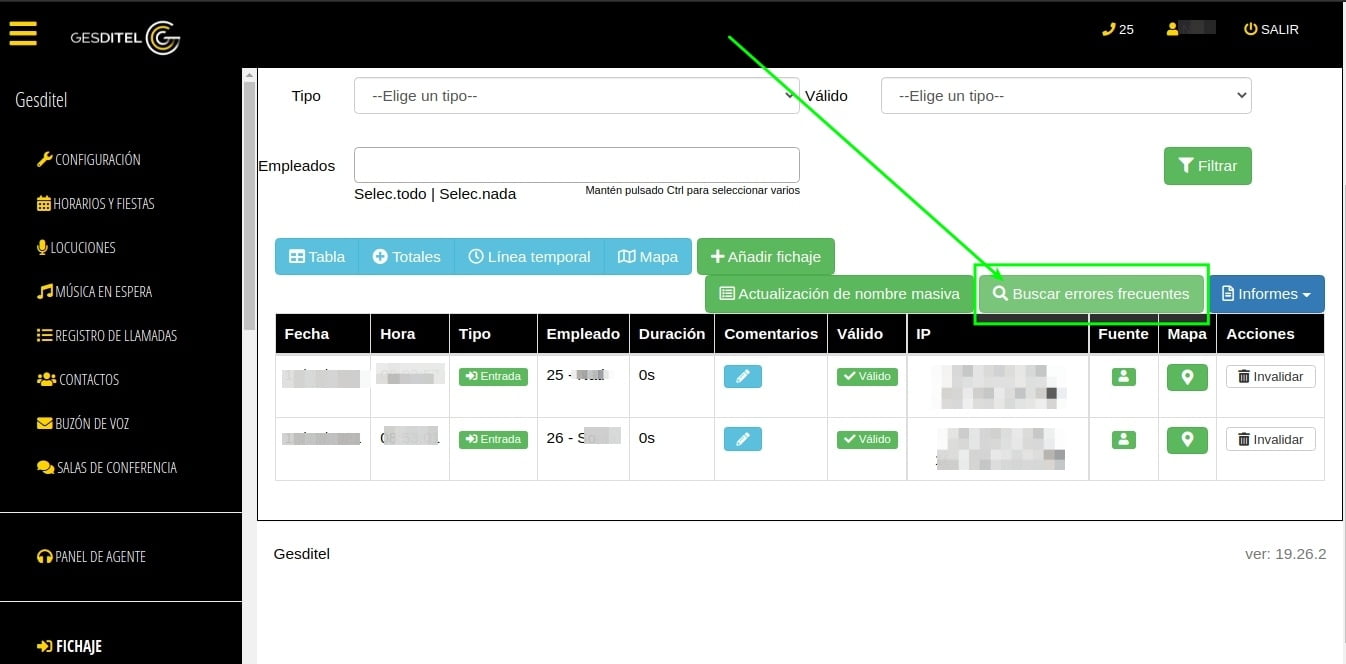Click the Gesditel logo
This screenshot has width=1346, height=664.
125,38
